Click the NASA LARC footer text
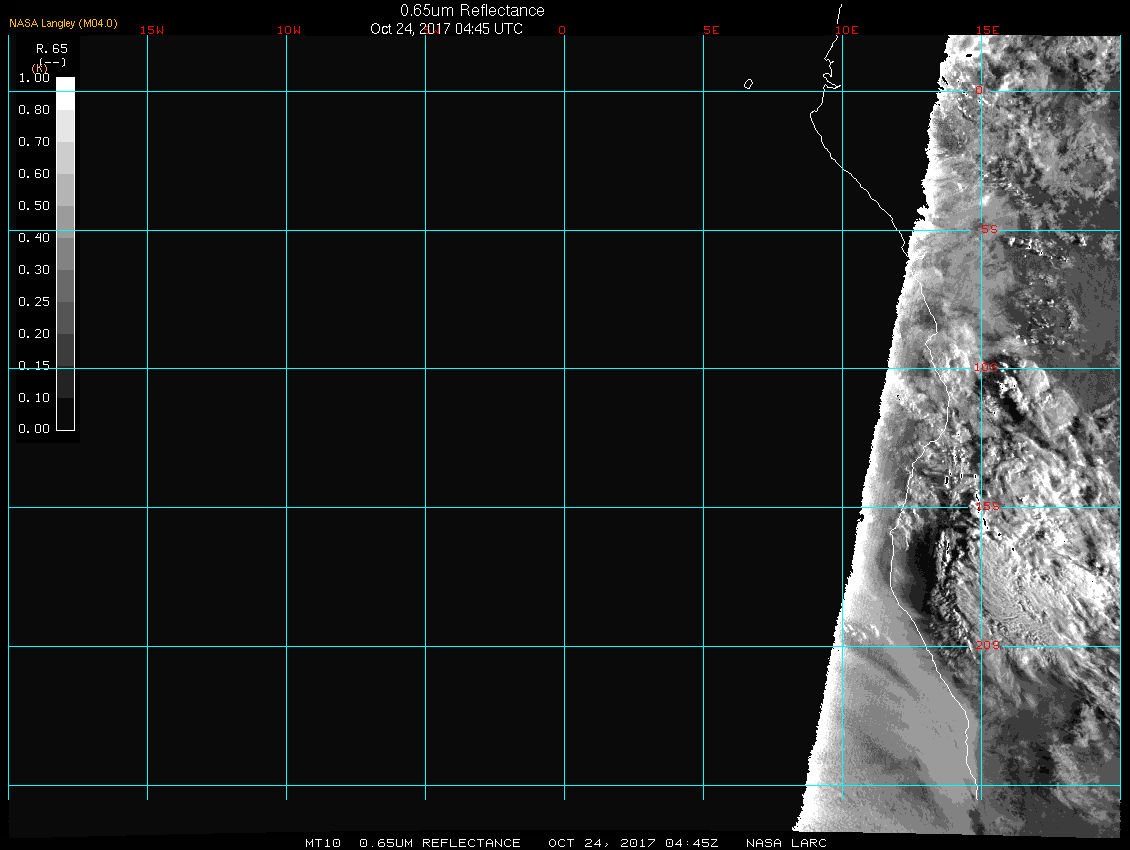 pos(786,843)
